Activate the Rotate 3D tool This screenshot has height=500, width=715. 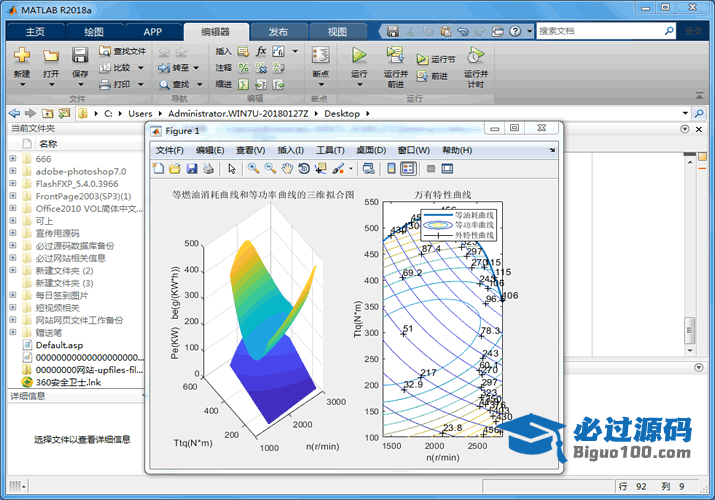click(304, 168)
